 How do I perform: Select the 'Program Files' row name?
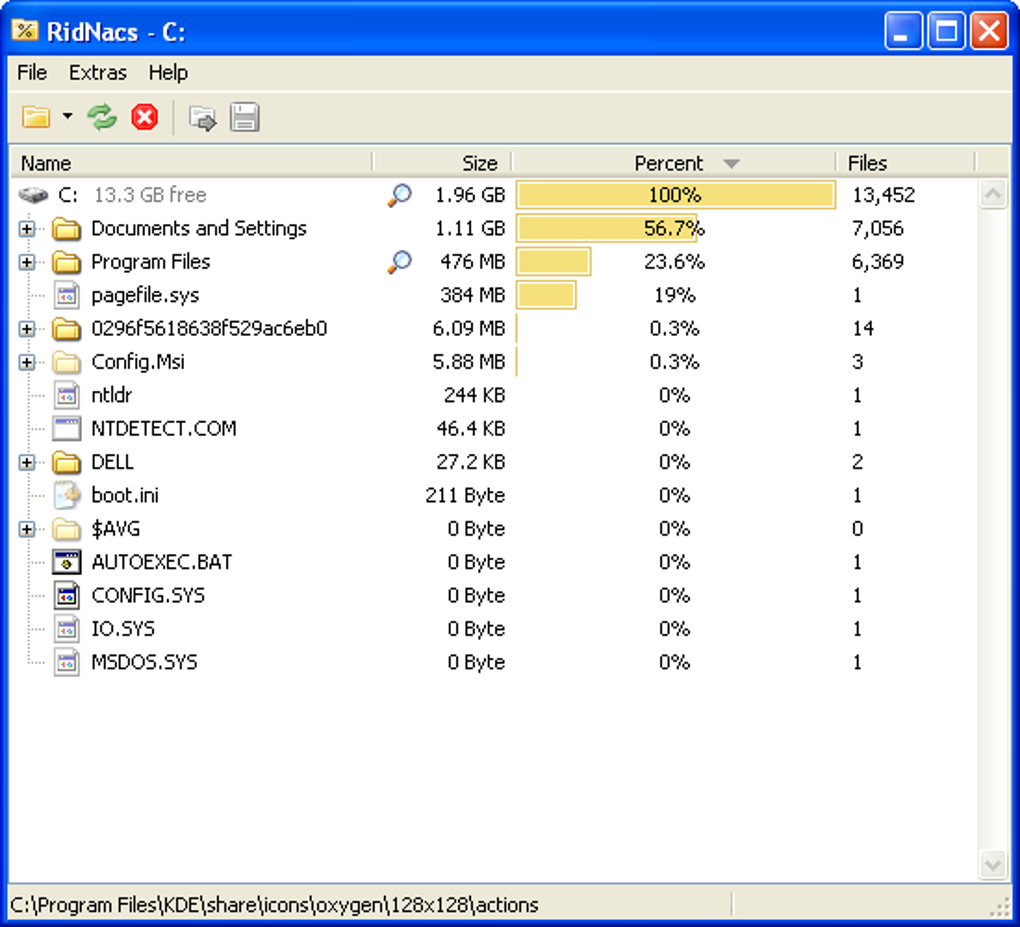pos(150,262)
